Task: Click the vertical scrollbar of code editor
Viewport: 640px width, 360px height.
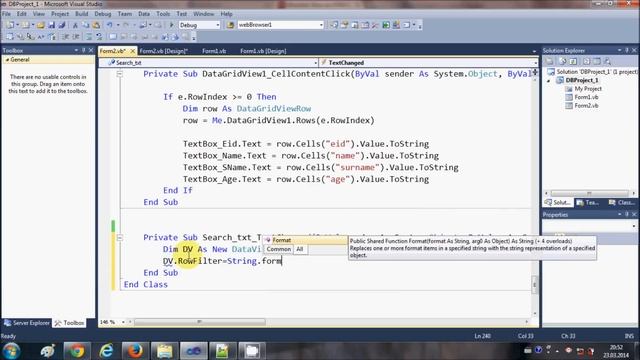Action: pos(535,285)
